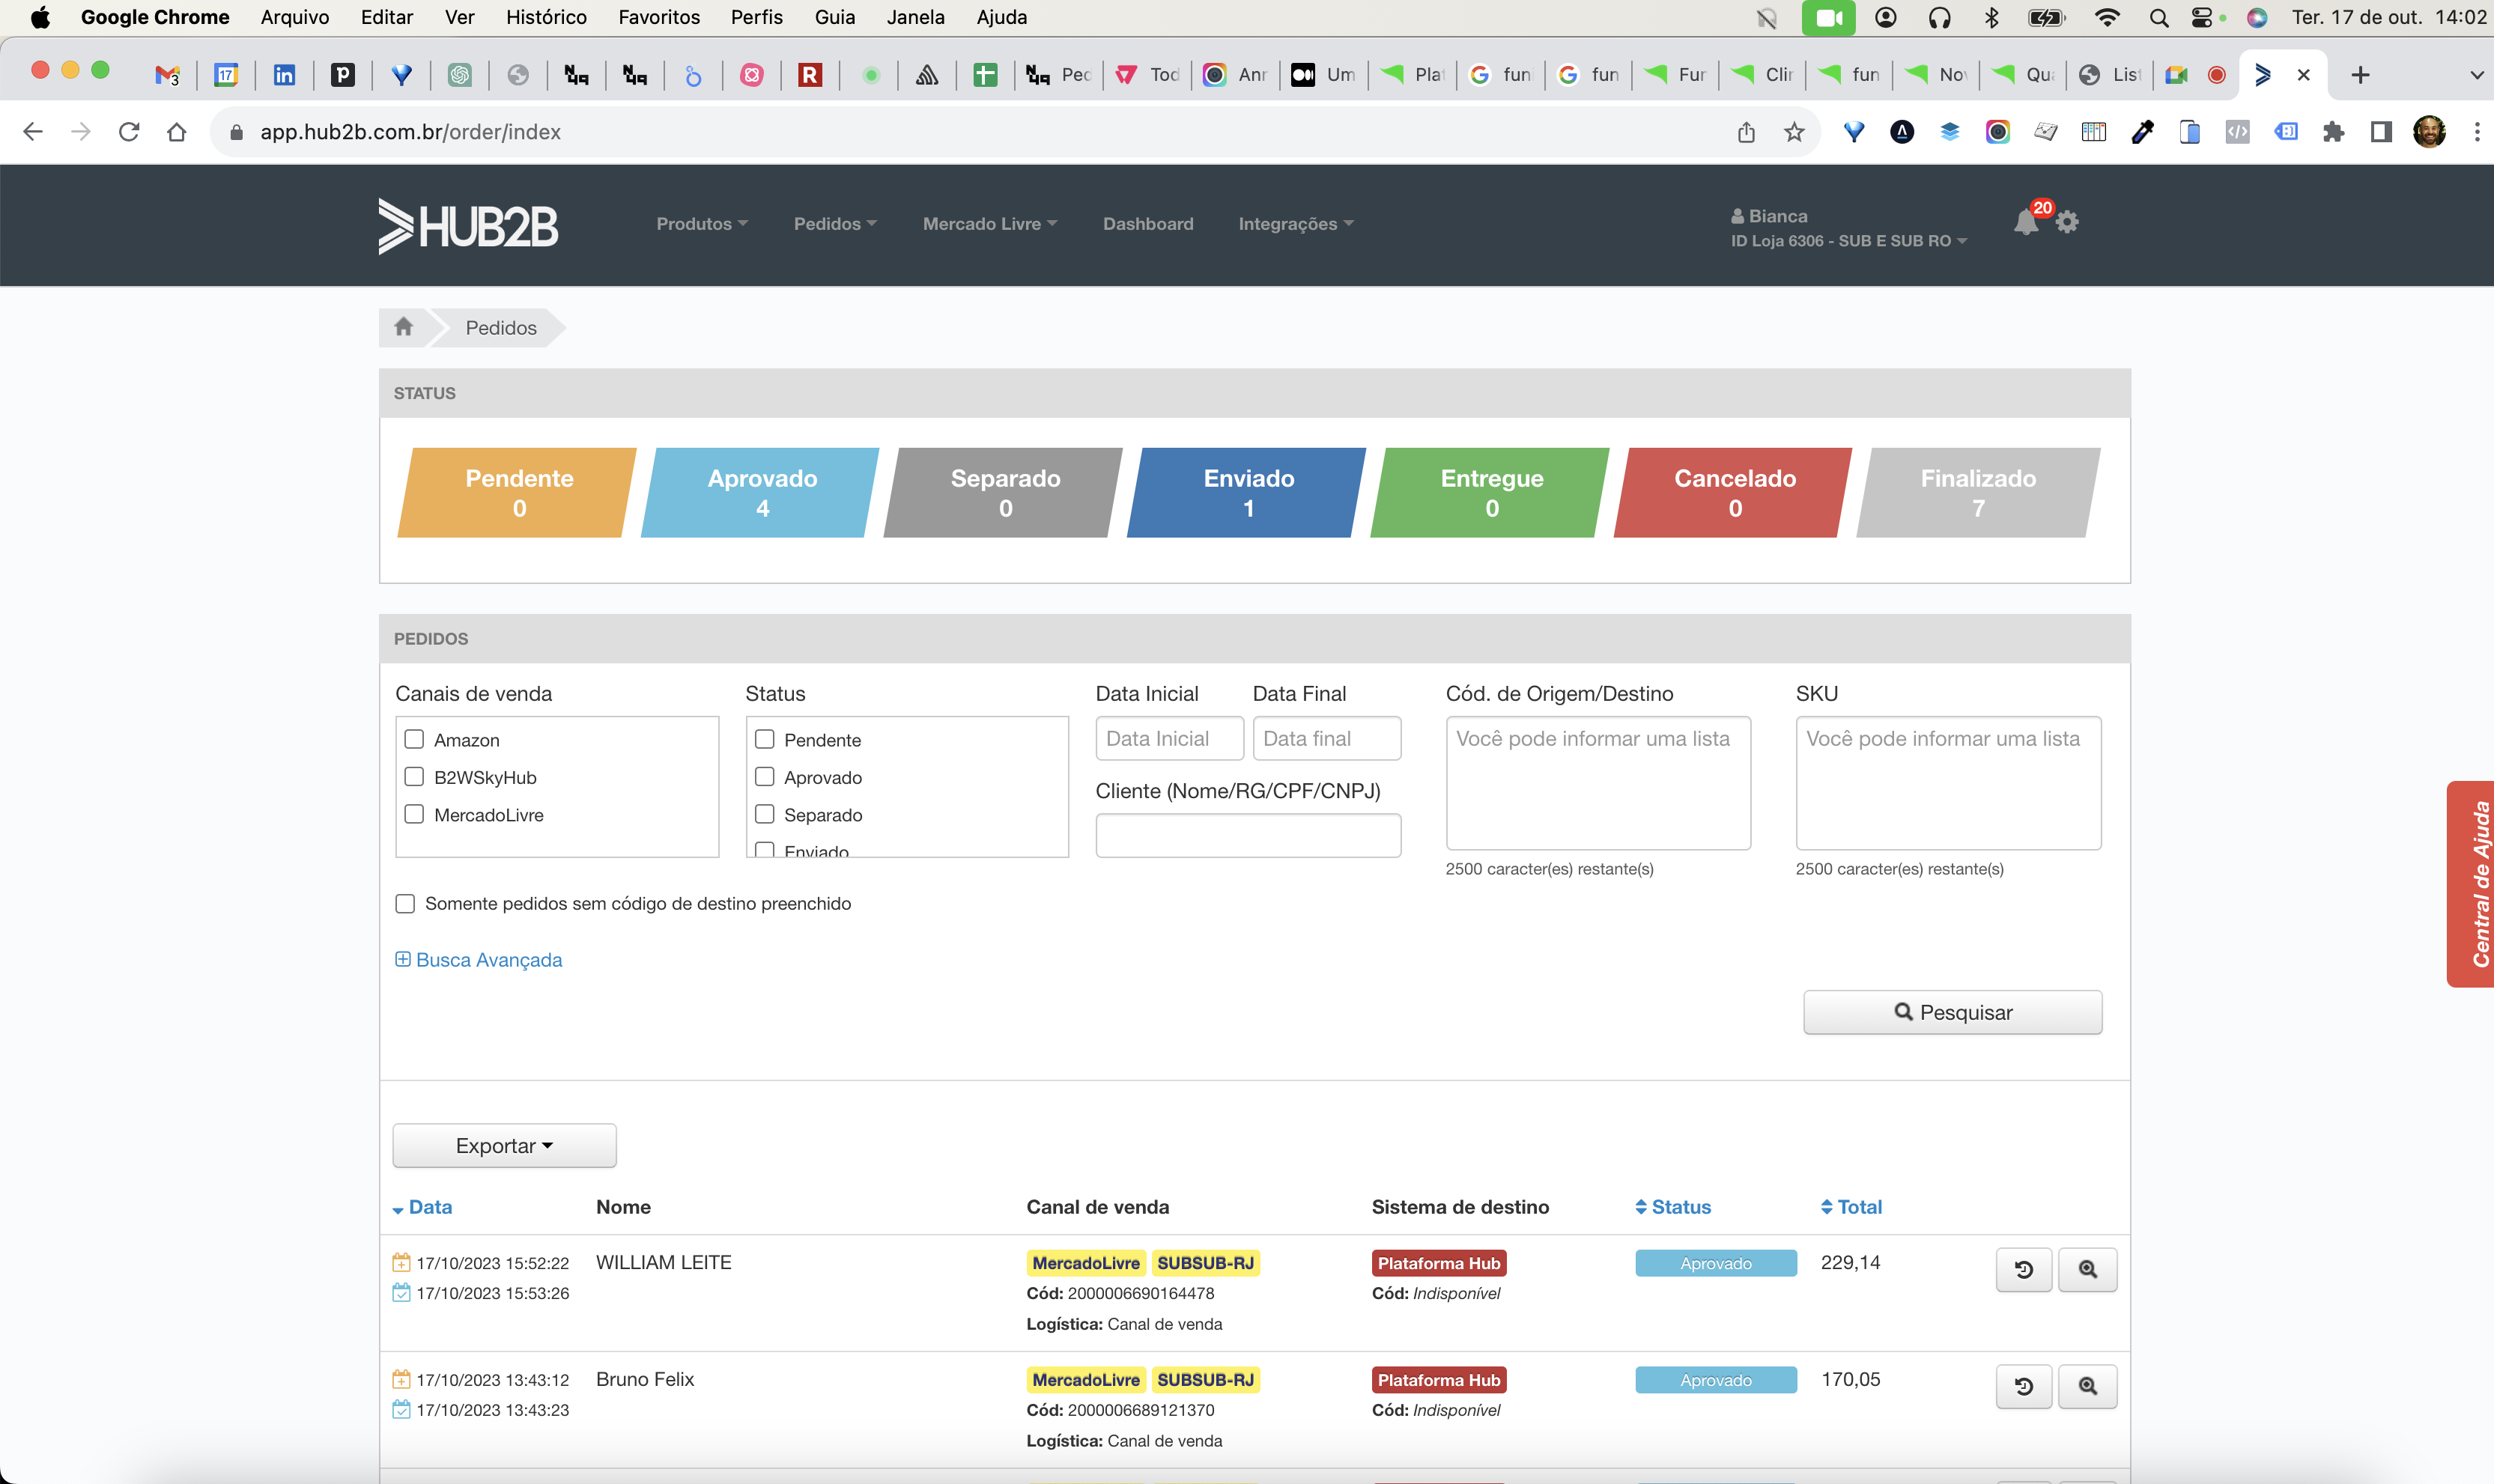The height and width of the screenshot is (1484, 2494).
Task: Click history icon for WILLIAM LEITE order
Action: [2023, 1269]
